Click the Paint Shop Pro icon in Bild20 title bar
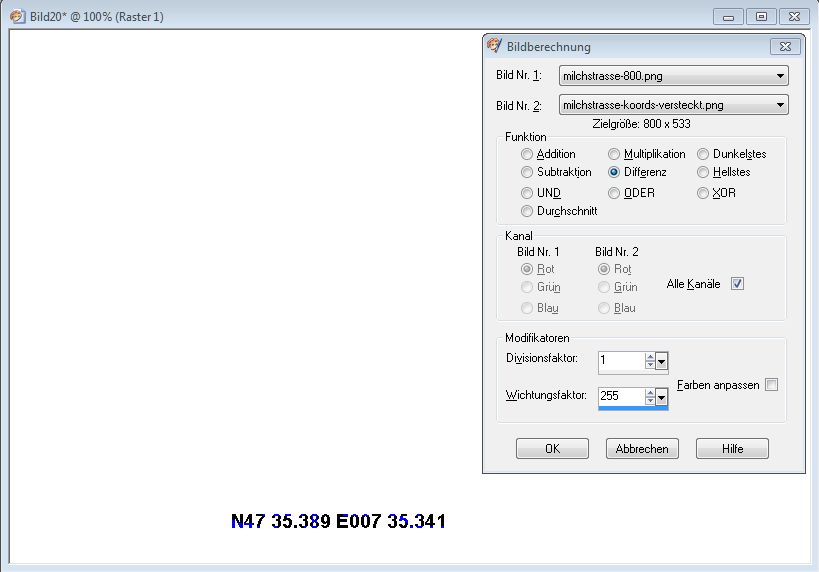Image resolution: width=819 pixels, height=572 pixels. click(17, 16)
